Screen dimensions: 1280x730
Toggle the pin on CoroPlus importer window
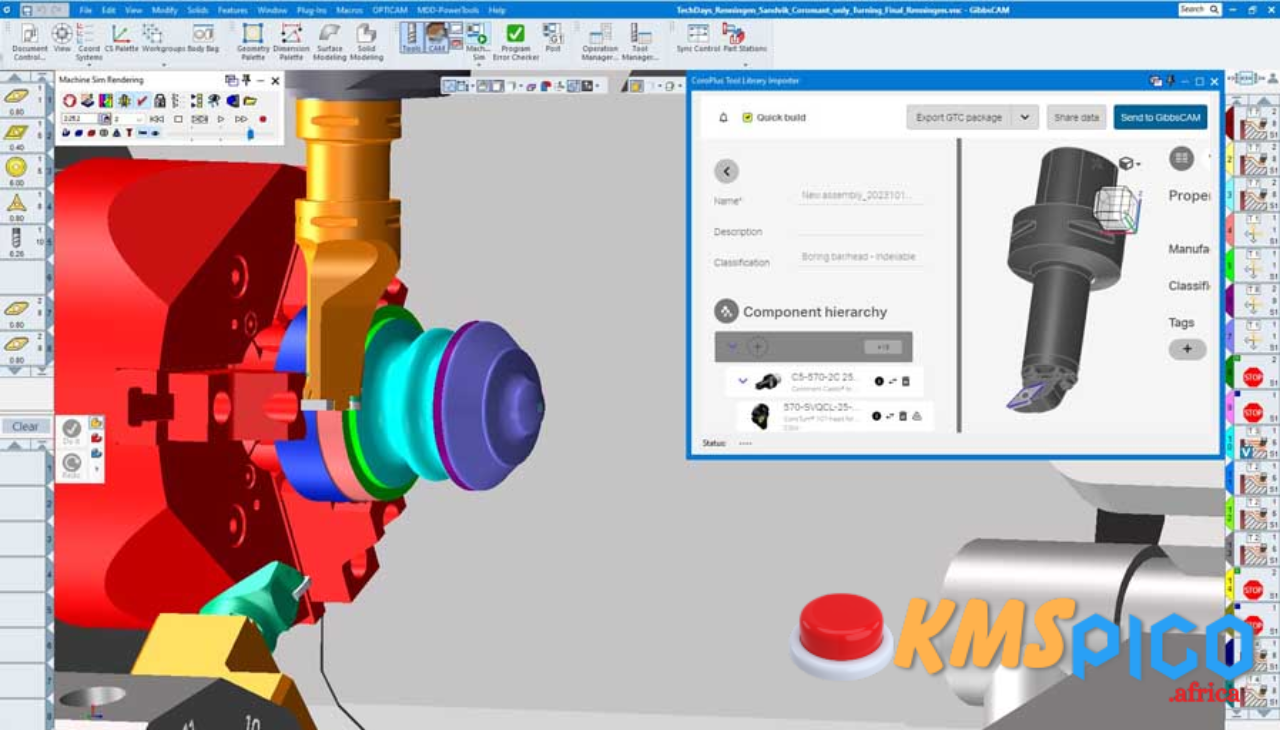point(1170,81)
